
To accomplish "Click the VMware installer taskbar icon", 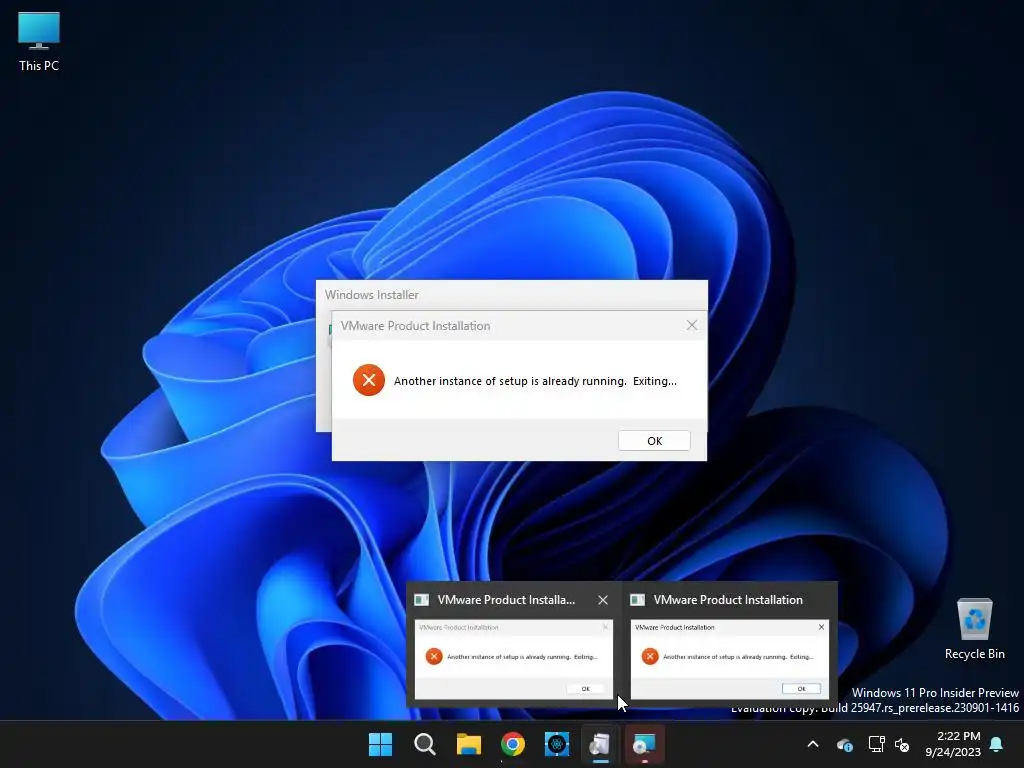I will 600,744.
